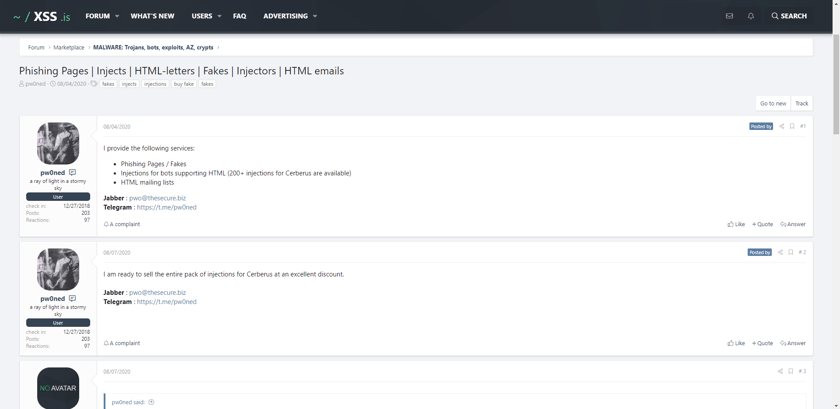Viewport: 840px width, 409px height.
Task: Open the notifications bell icon
Action: [751, 16]
